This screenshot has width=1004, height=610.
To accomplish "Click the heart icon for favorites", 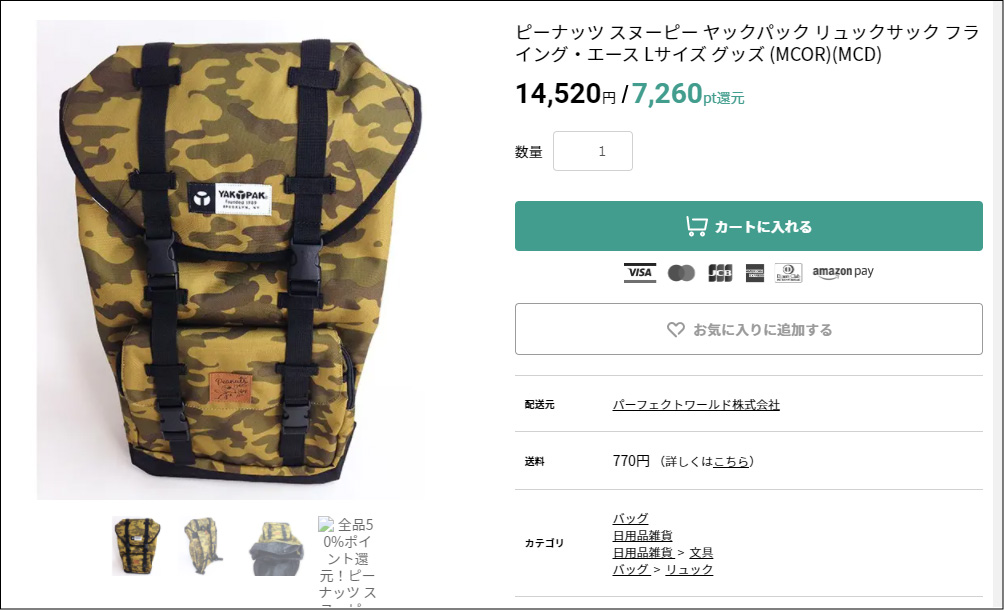I will point(676,330).
